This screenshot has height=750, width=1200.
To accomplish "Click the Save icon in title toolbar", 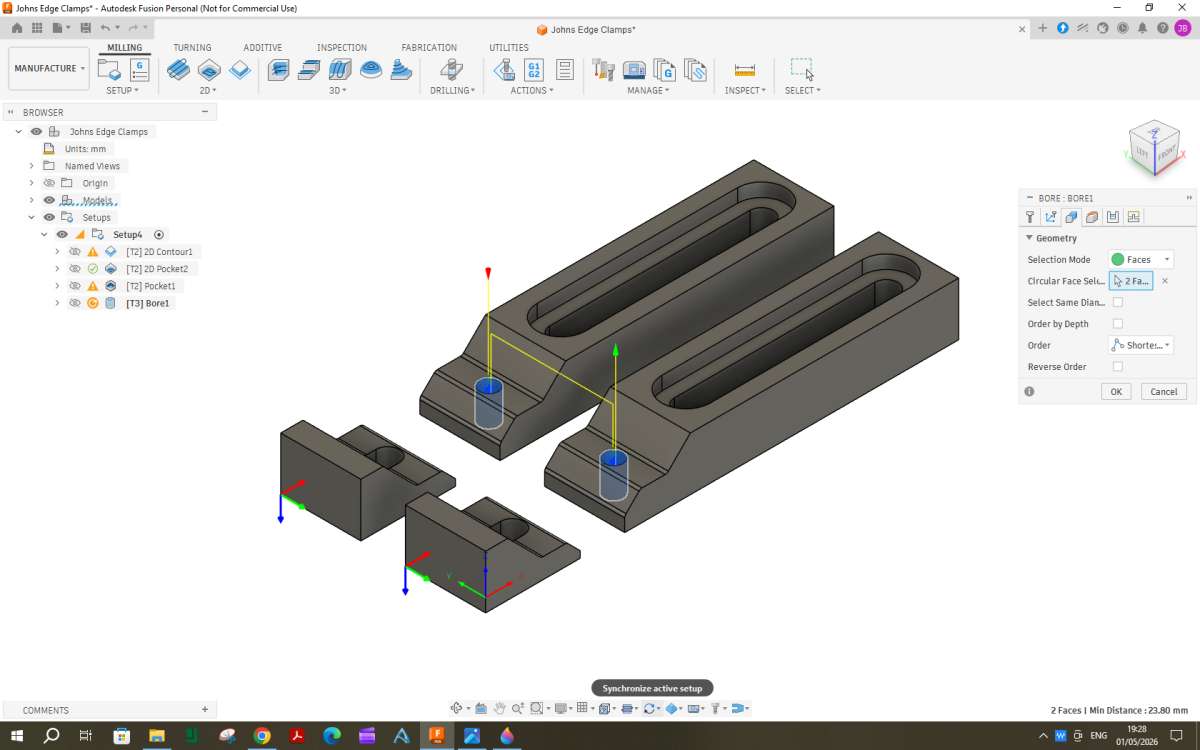I will [85, 28].
